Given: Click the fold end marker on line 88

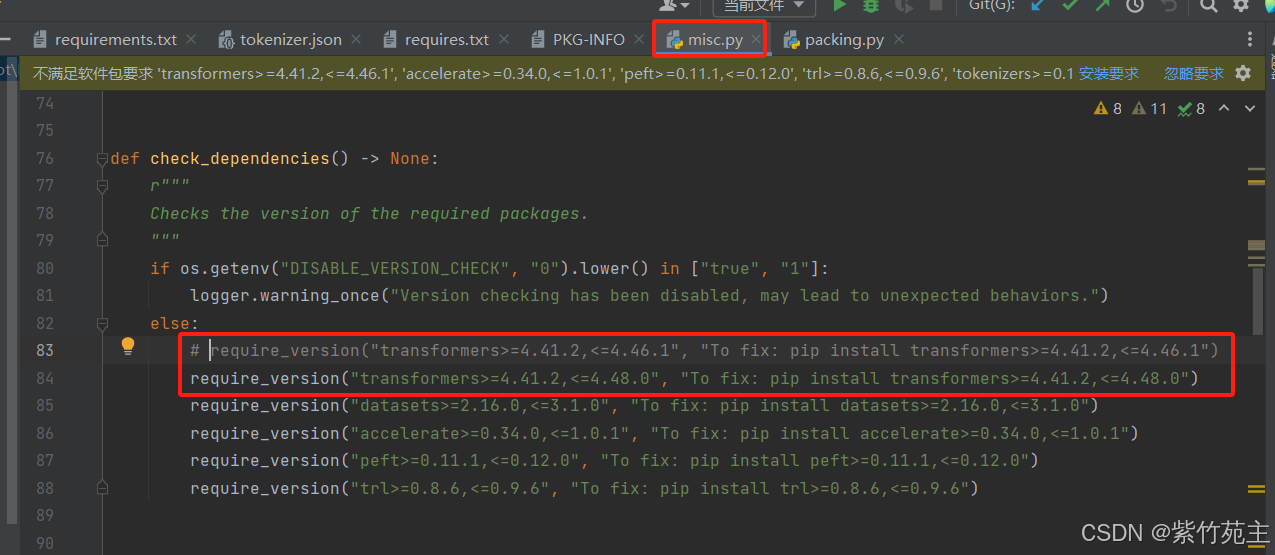Looking at the screenshot, I should (101, 489).
